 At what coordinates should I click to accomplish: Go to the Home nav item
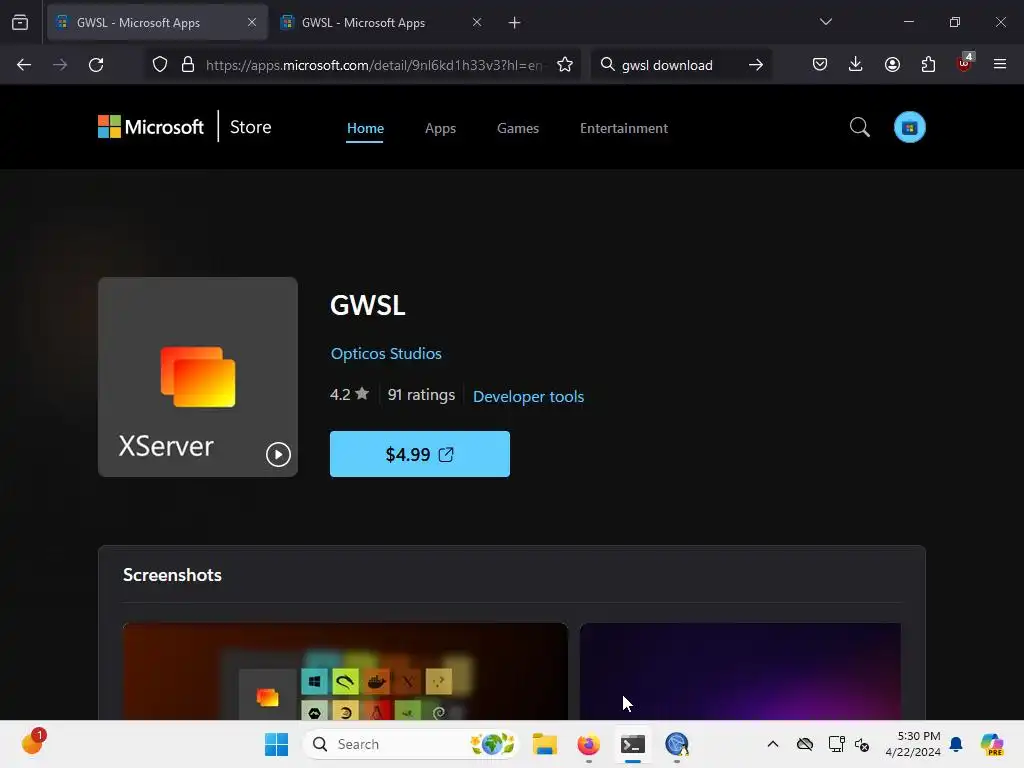point(365,128)
